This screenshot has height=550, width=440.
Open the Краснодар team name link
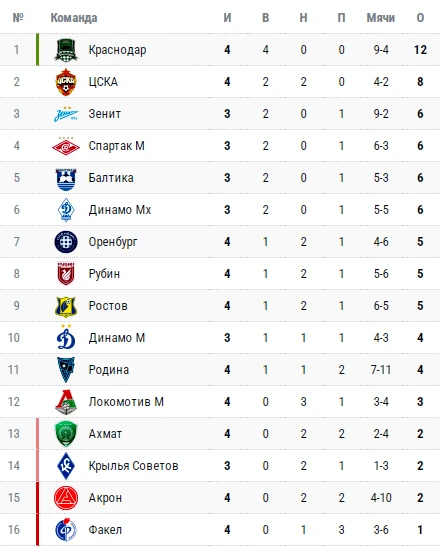(x=117, y=50)
